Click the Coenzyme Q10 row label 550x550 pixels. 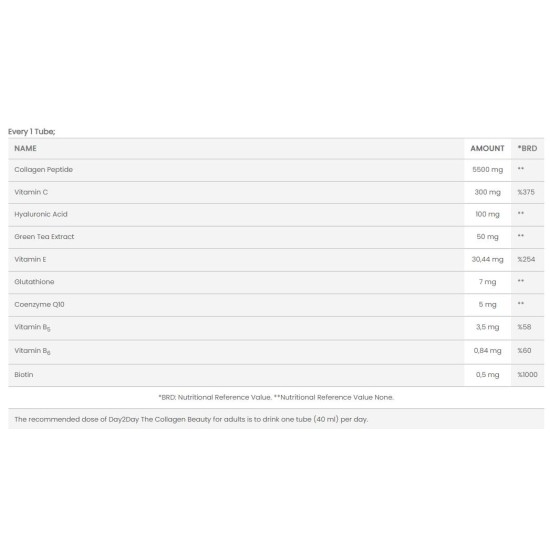(x=39, y=304)
